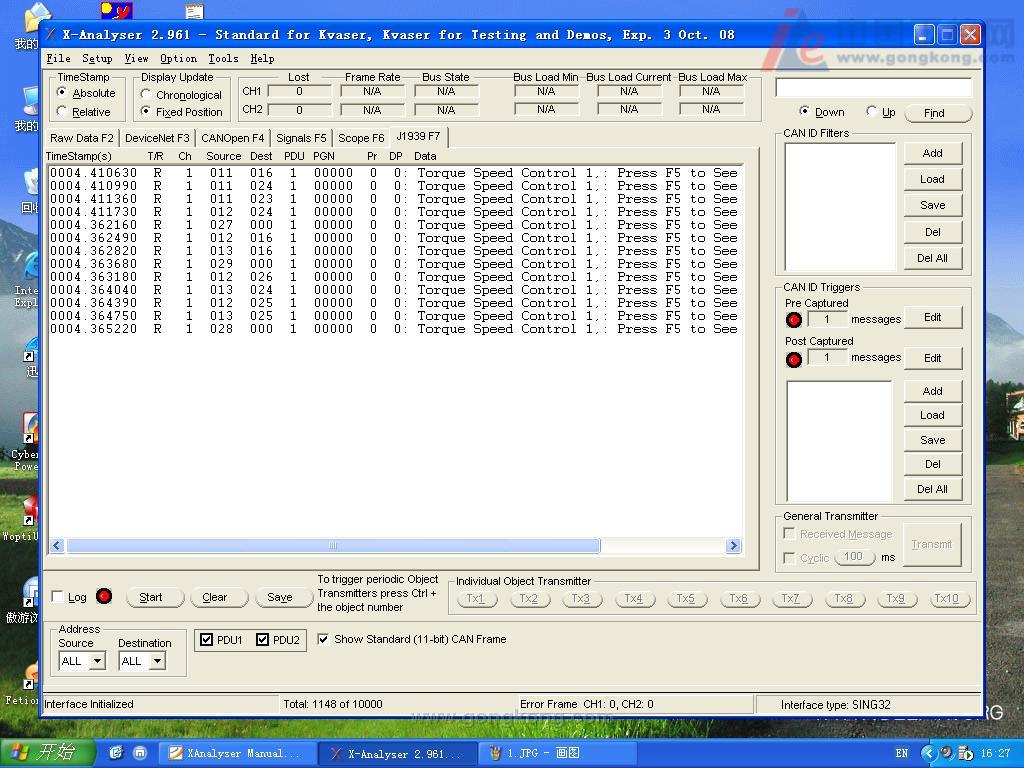1024x768 pixels.
Task: Enable the Log checkbox
Action: tap(58, 597)
